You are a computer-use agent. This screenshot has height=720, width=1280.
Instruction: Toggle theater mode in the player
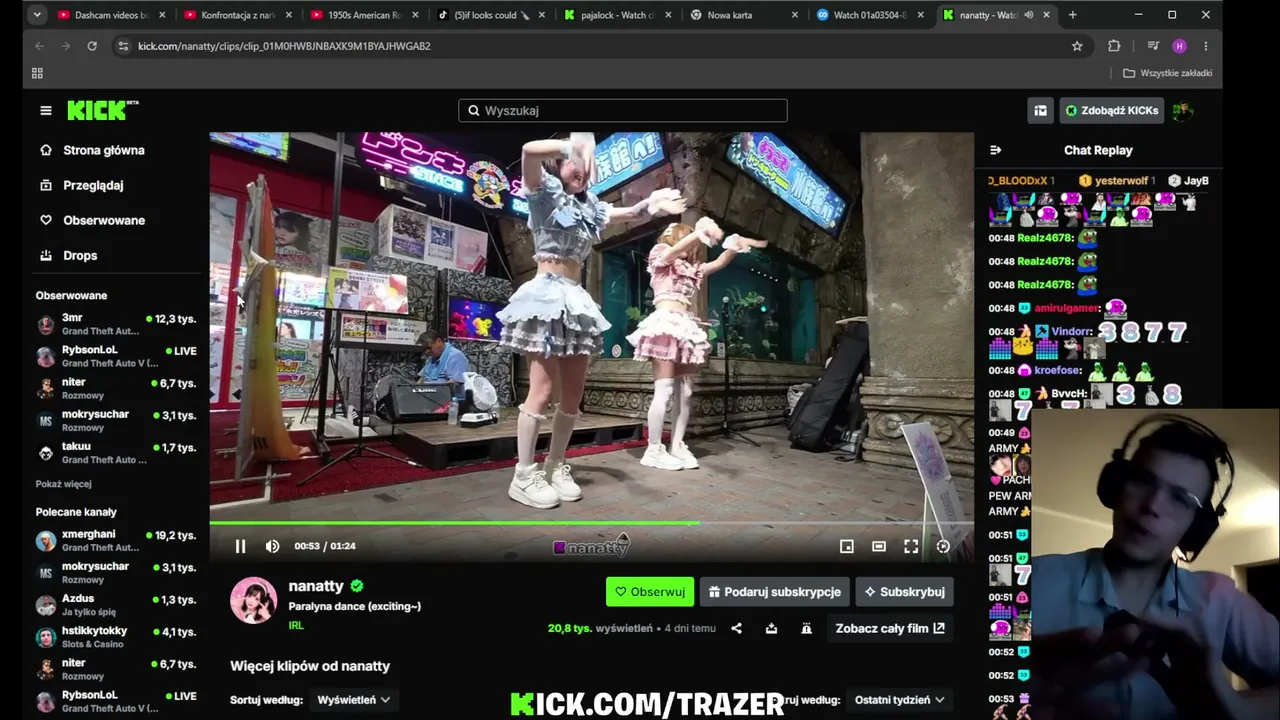[x=879, y=546]
